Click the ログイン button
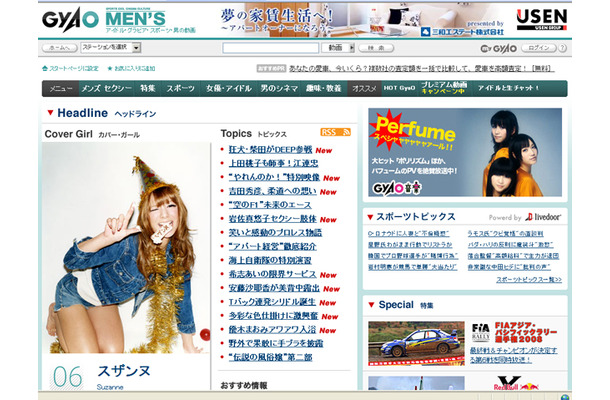The width and height of the screenshot is (610, 400). (x=538, y=48)
